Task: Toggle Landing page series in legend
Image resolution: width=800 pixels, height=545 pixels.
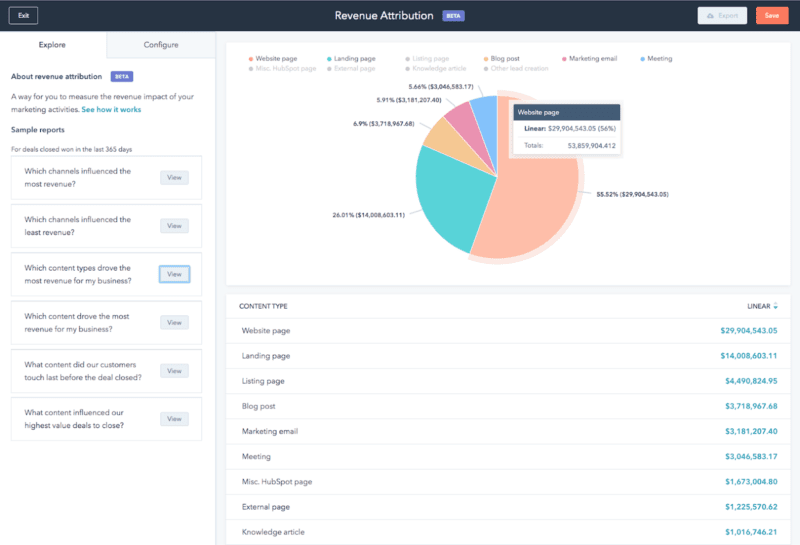Action: [x=329, y=59]
